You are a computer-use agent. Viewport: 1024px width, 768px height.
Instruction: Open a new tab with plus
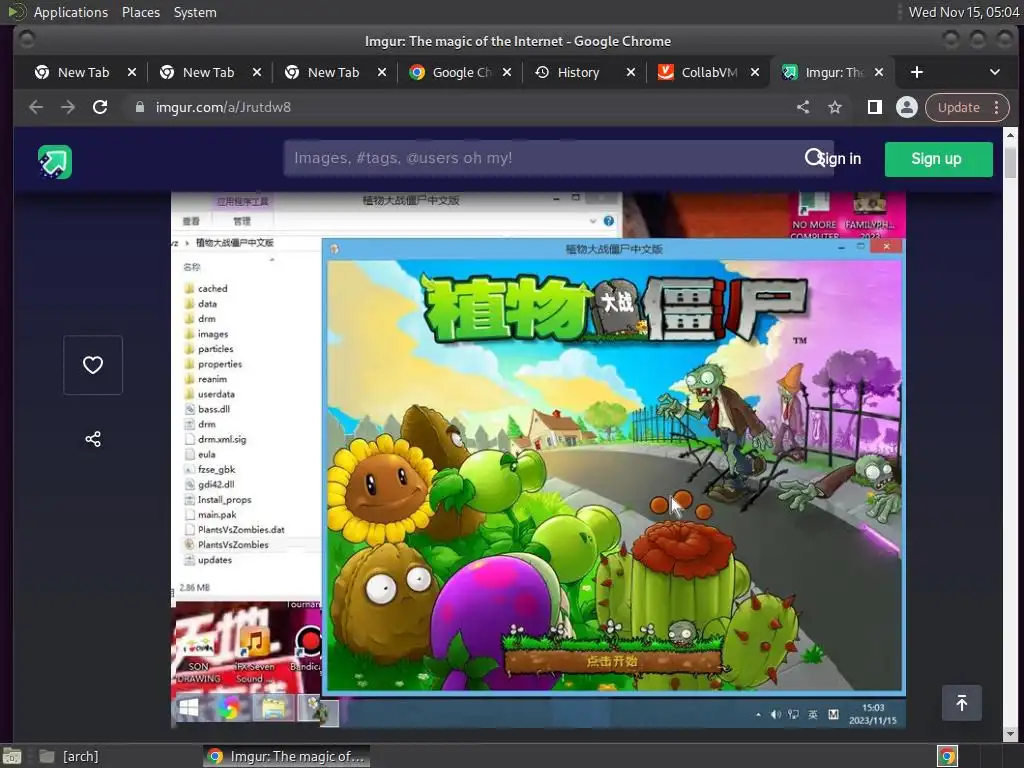(917, 72)
